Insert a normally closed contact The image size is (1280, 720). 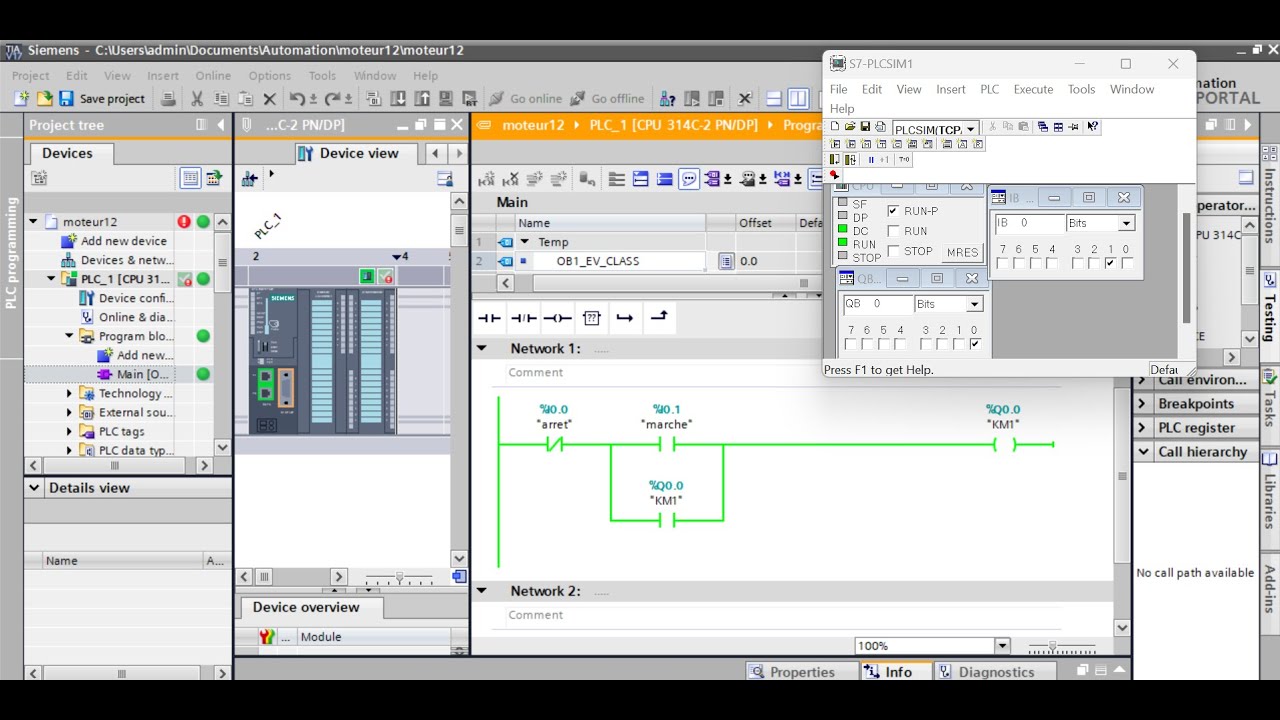(x=524, y=318)
